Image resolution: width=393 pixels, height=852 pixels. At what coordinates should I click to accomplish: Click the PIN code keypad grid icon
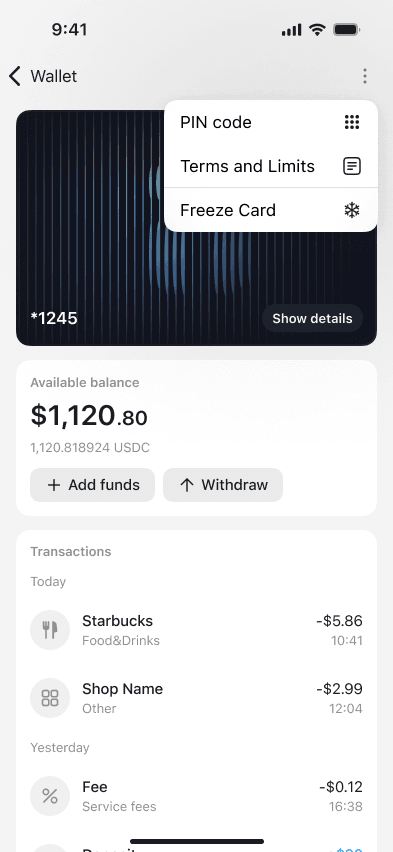pyautogui.click(x=352, y=122)
